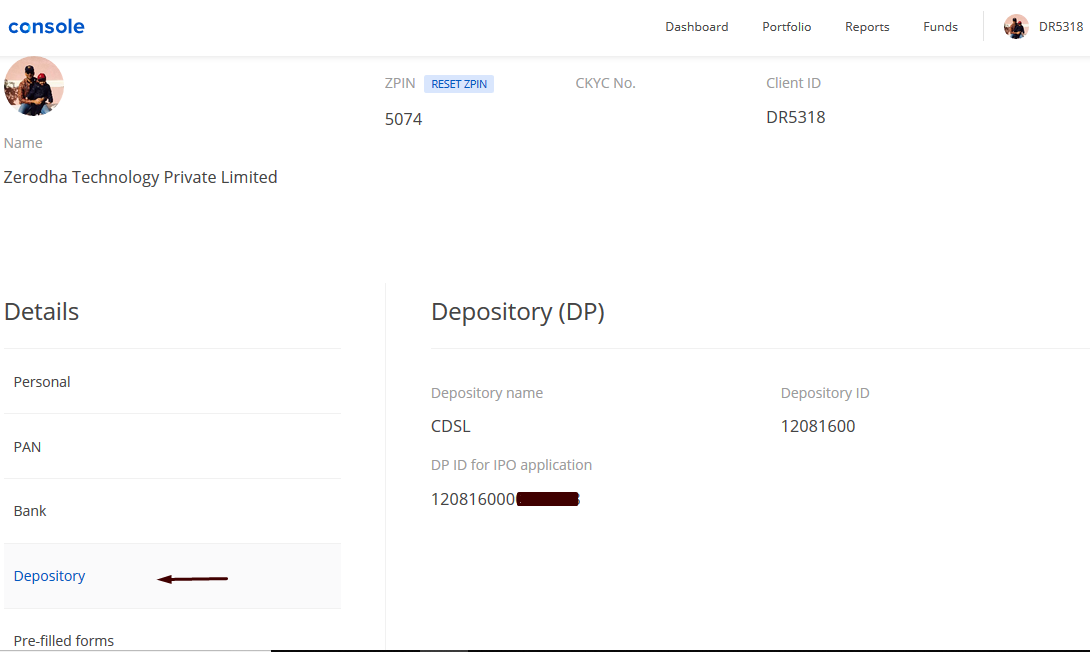Screen dimensions: 1090x652
Task: Click the Client ID label
Action: (x=793, y=83)
